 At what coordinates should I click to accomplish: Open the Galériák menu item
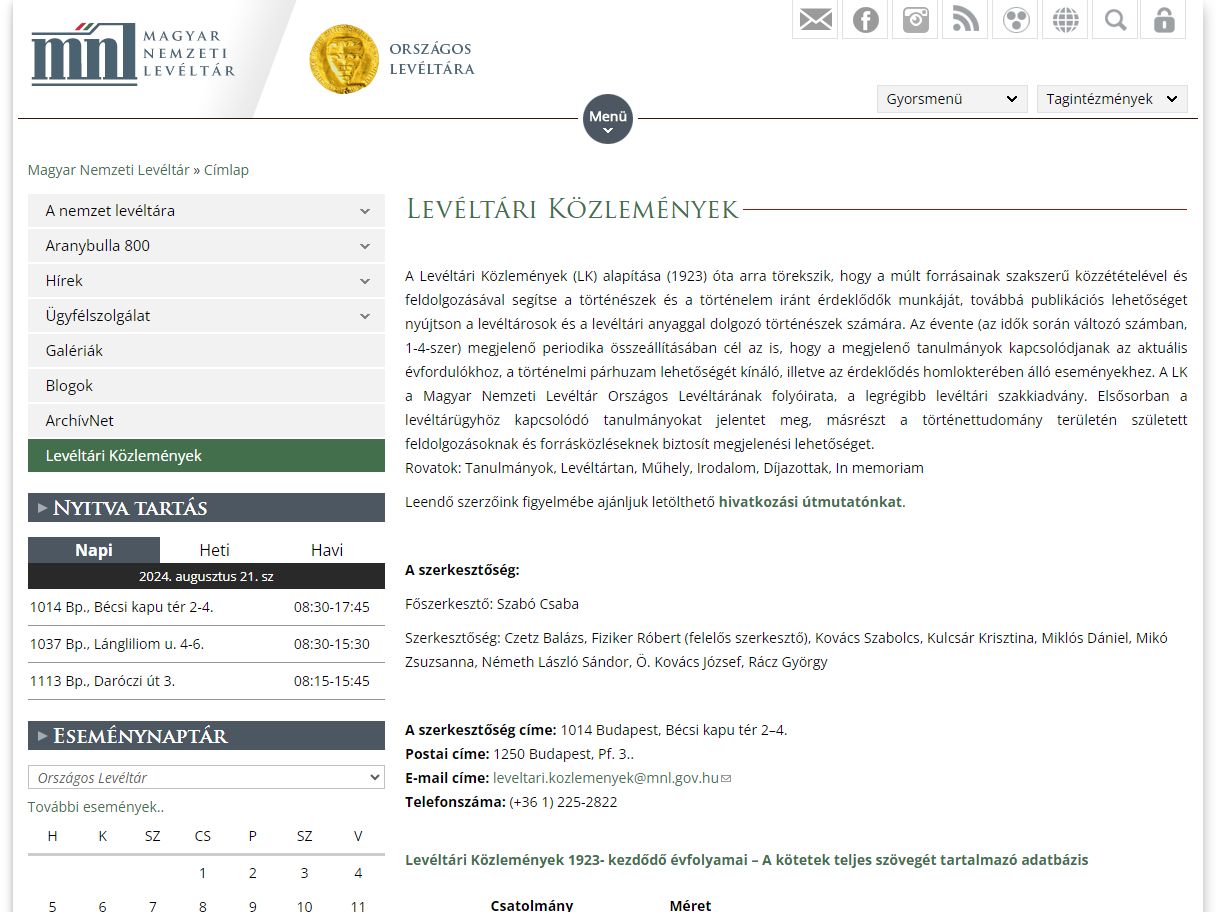206,351
